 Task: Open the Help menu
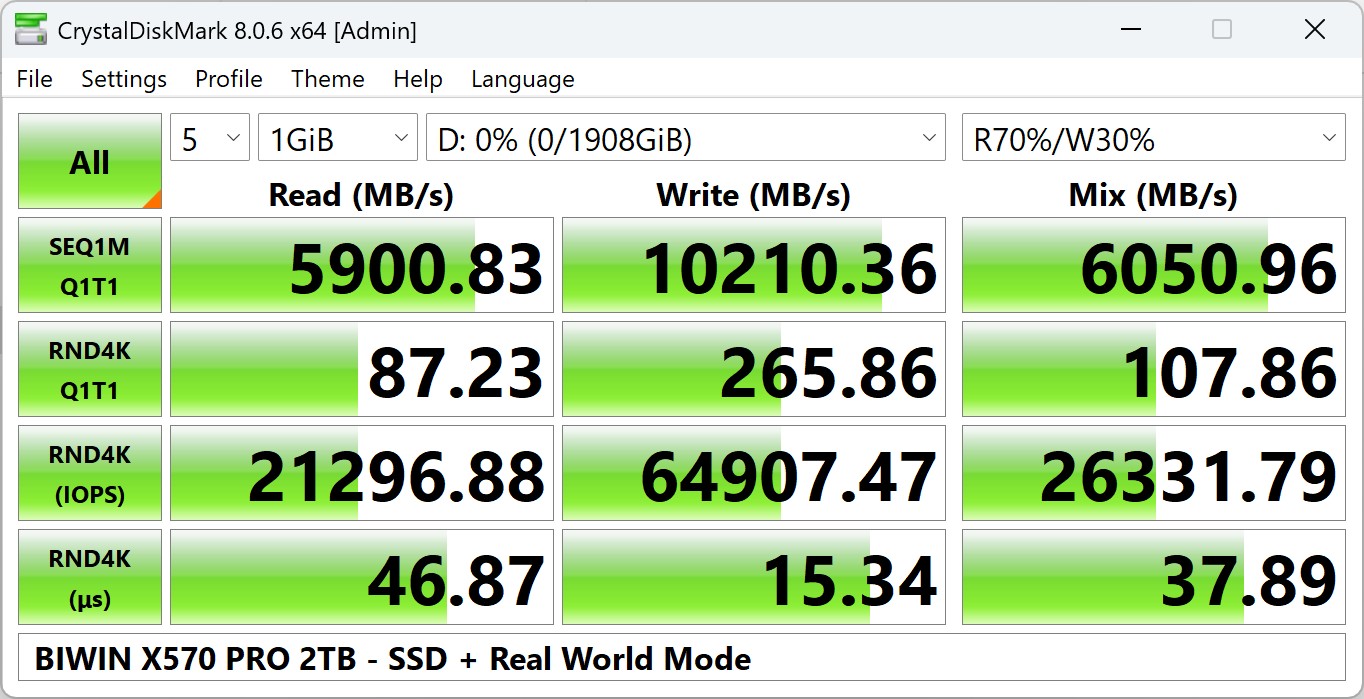pos(418,79)
